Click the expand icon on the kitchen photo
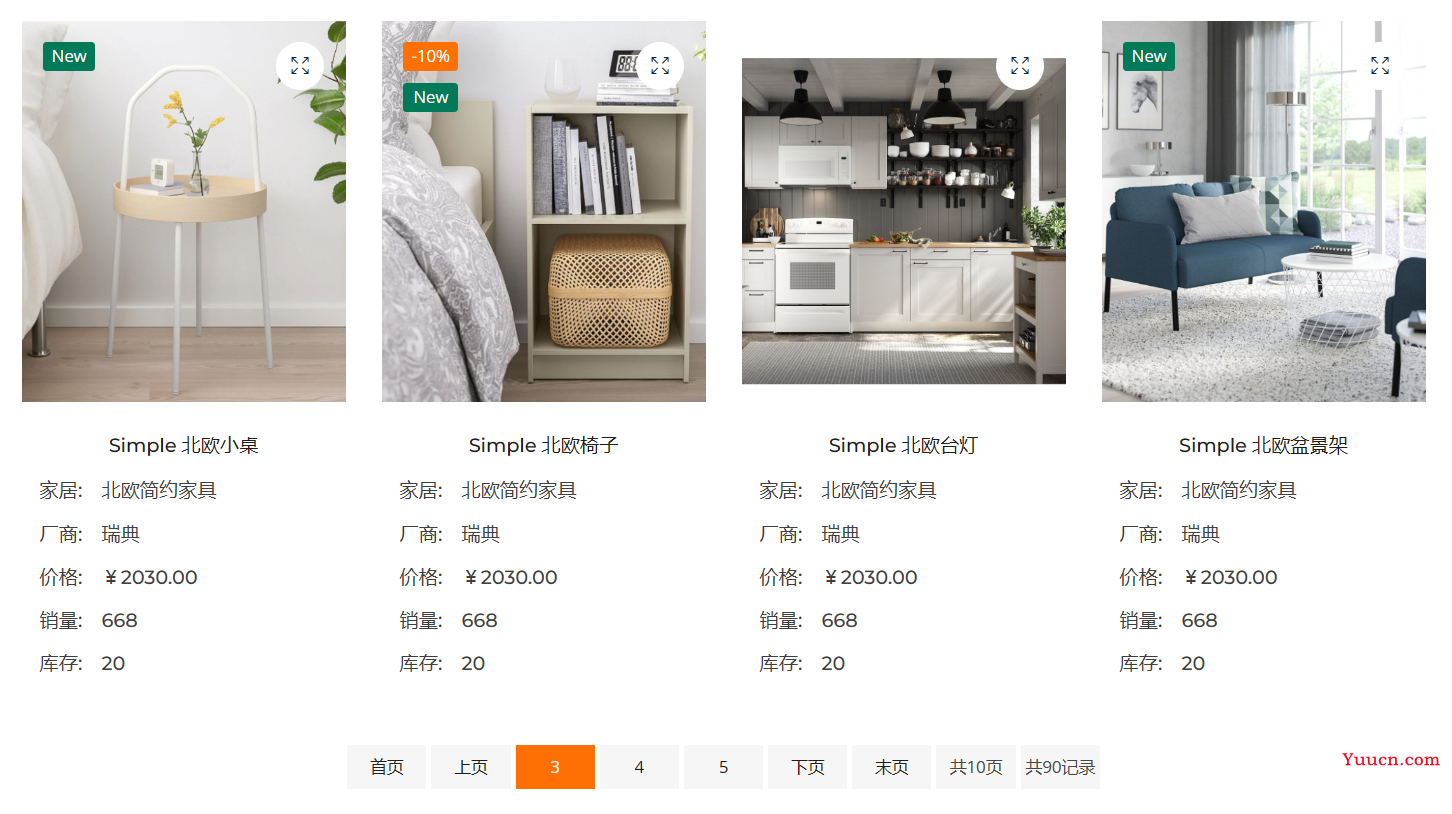The height and width of the screenshot is (814, 1452). tap(1020, 66)
